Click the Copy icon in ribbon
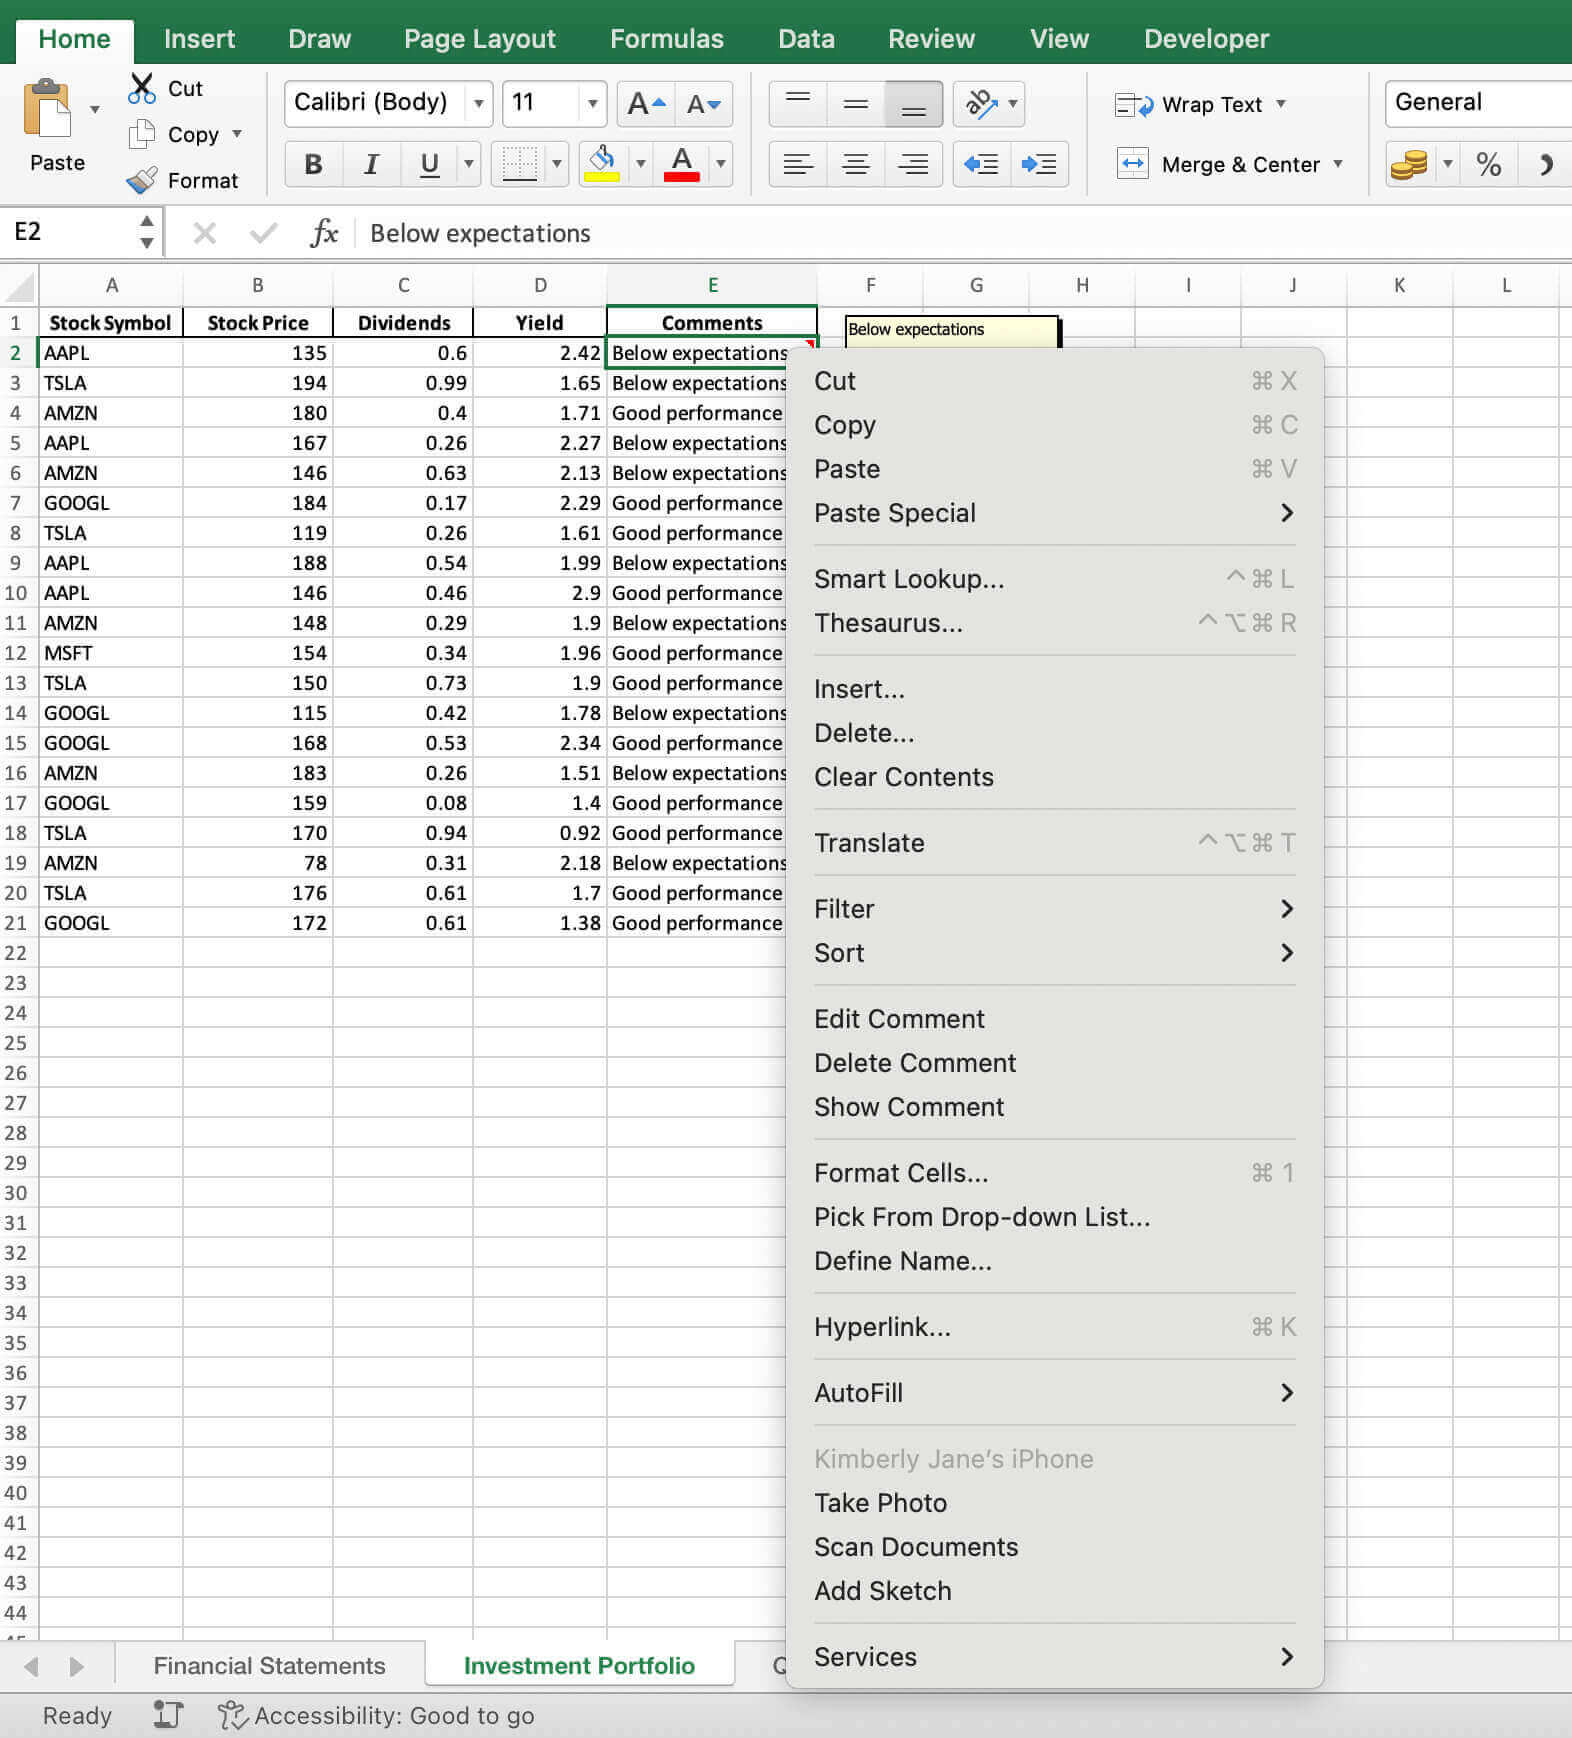Image resolution: width=1572 pixels, height=1738 pixels. (142, 134)
